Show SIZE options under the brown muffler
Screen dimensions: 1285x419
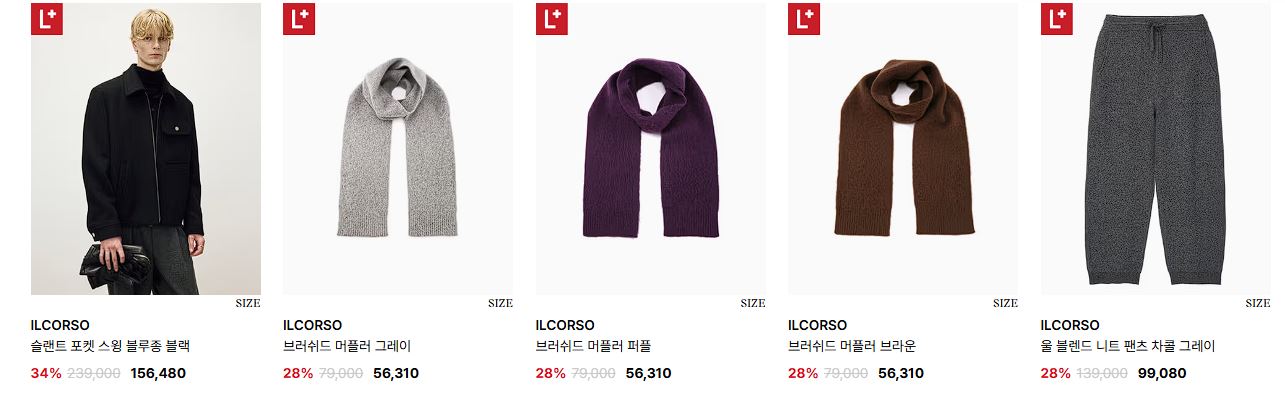(x=1005, y=303)
